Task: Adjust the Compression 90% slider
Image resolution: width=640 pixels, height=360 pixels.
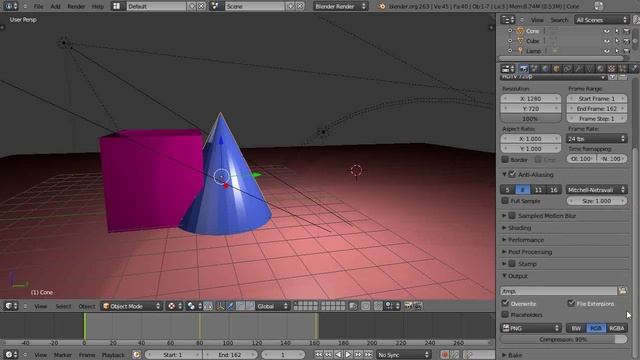Action: 564,340
